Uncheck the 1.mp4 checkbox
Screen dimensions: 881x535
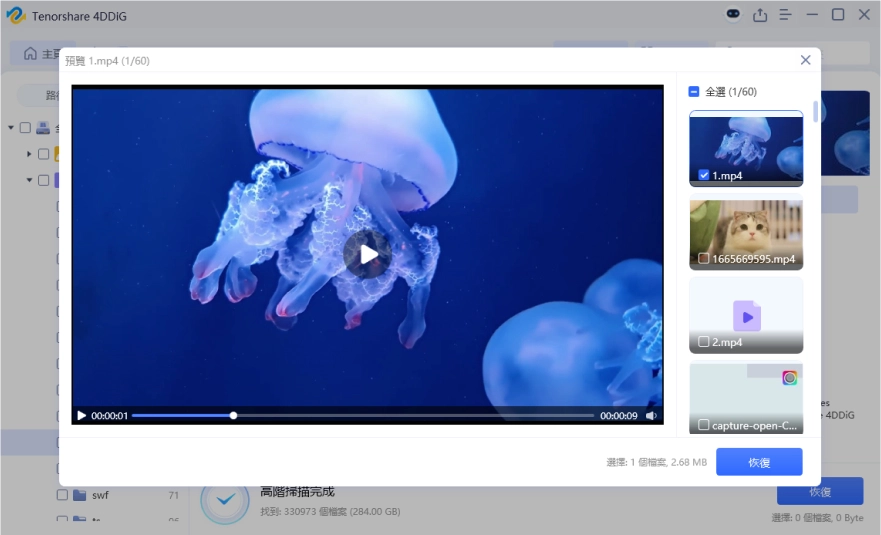(704, 175)
